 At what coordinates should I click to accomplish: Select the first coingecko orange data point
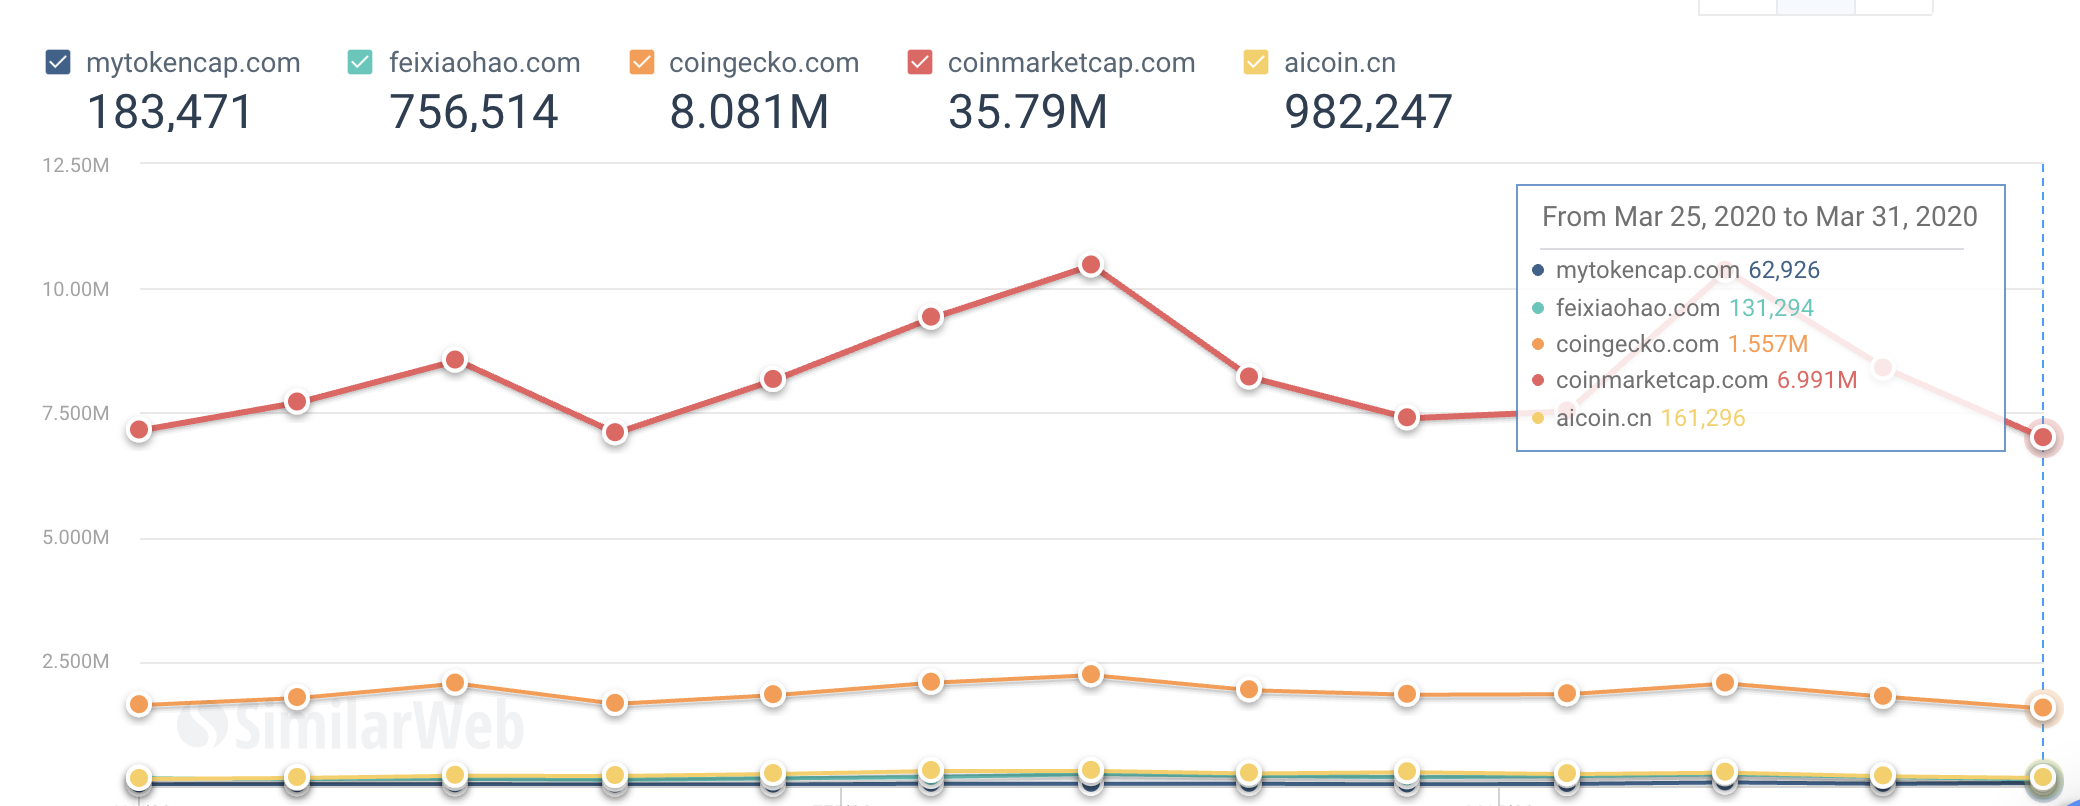(x=139, y=705)
